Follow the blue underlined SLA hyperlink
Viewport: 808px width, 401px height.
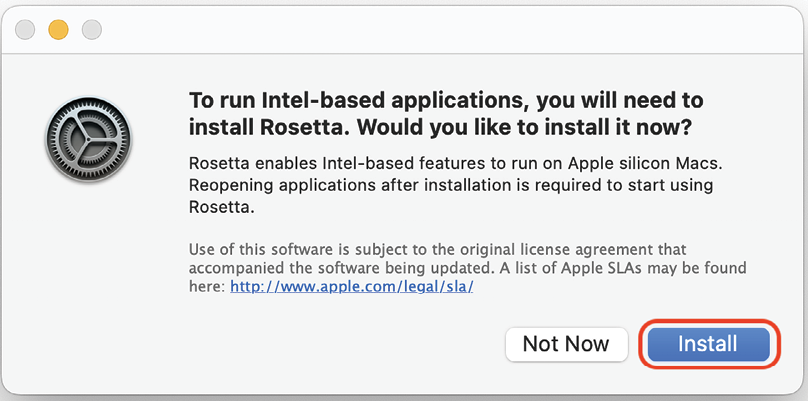(x=351, y=287)
